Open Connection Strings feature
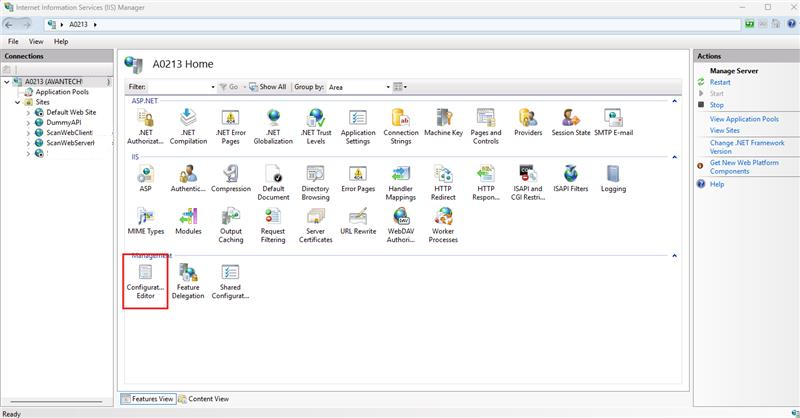This screenshot has width=800, height=418. click(x=401, y=127)
